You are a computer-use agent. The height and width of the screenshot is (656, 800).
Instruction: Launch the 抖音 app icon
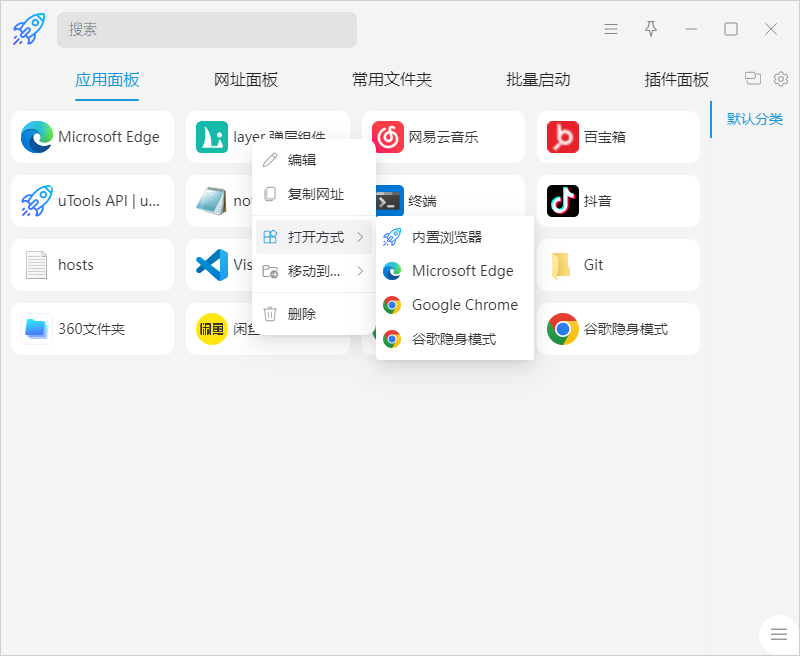pyautogui.click(x=563, y=201)
